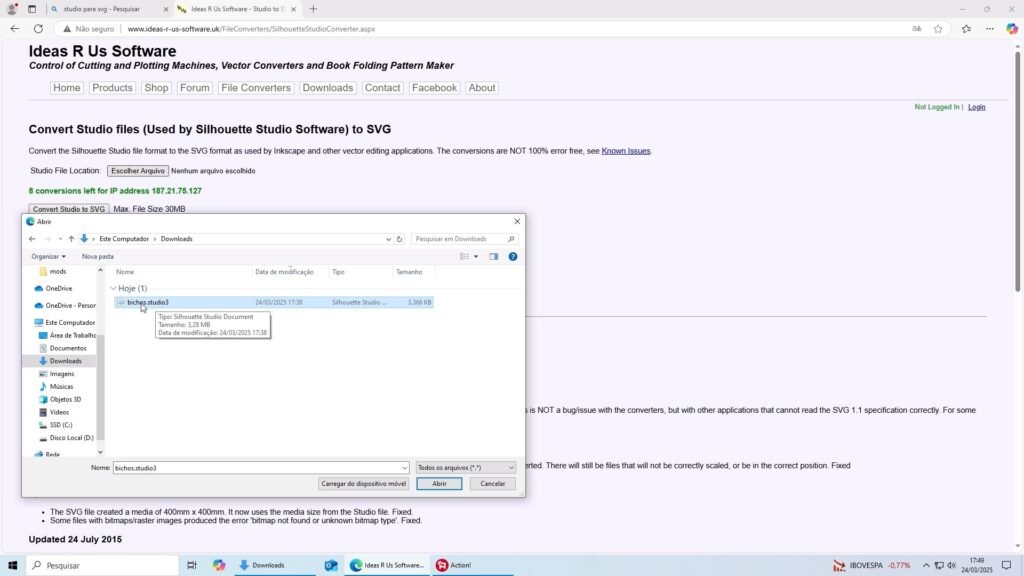
Task: Expand the address path history dropdown
Action: pyautogui.click(x=389, y=239)
